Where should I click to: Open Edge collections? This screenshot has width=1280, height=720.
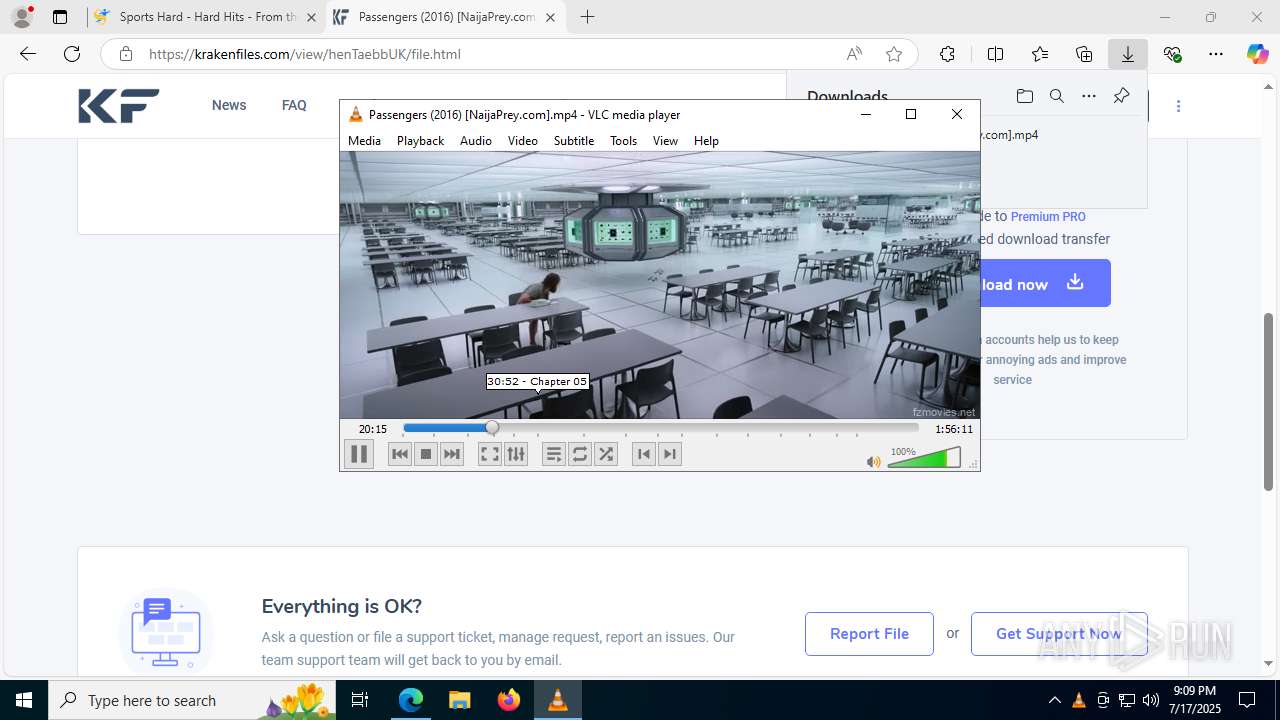[1084, 54]
